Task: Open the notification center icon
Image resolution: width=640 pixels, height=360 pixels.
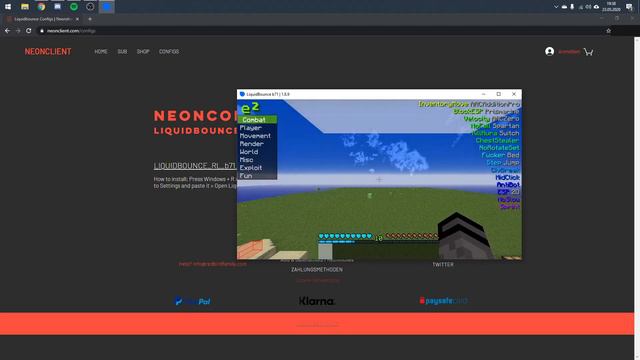Action: (x=629, y=7)
